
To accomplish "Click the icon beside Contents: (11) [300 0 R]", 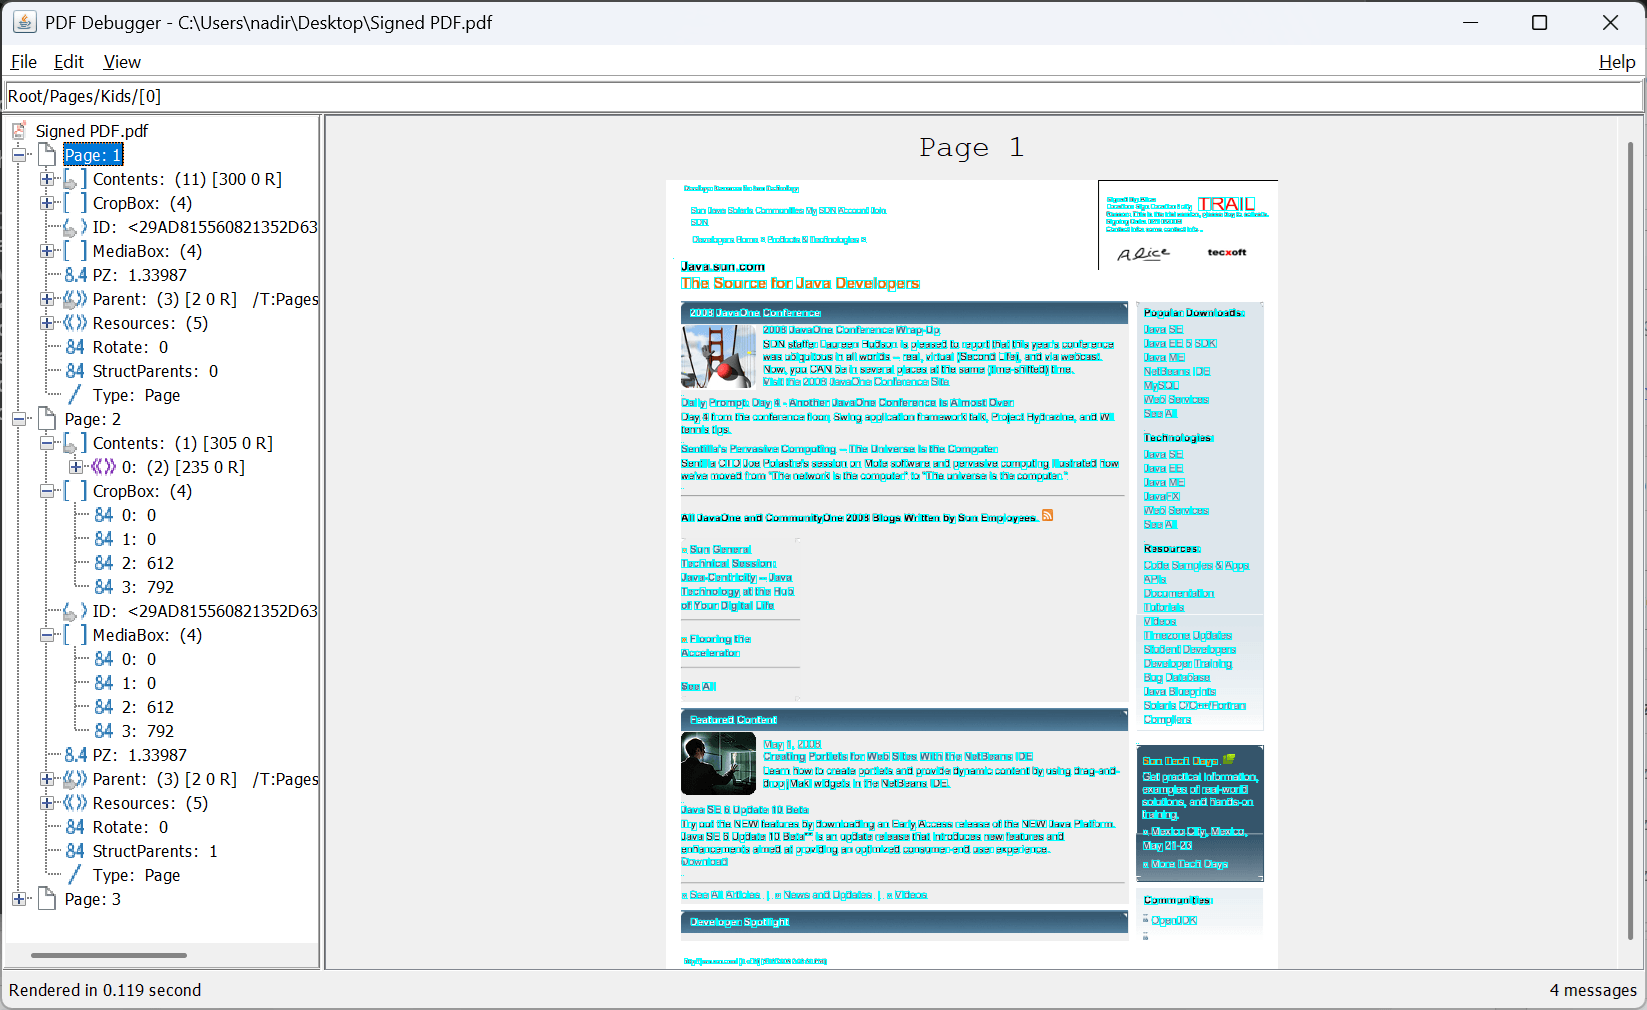I will point(75,179).
